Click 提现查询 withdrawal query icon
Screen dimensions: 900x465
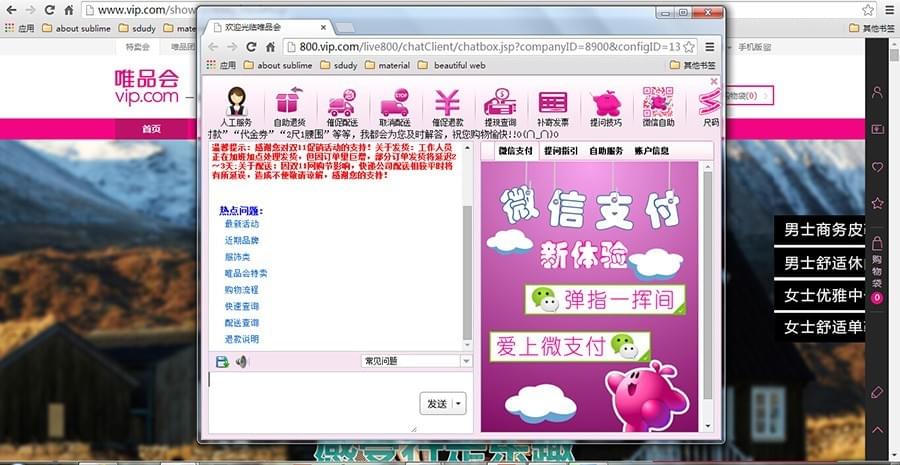tap(500, 107)
